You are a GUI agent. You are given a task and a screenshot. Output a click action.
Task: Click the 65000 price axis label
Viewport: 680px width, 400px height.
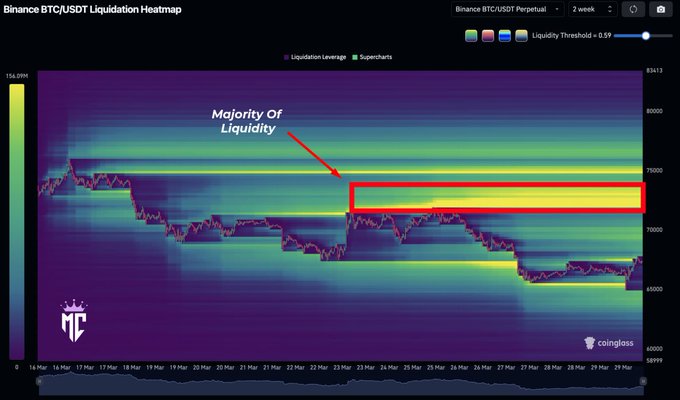click(x=654, y=289)
